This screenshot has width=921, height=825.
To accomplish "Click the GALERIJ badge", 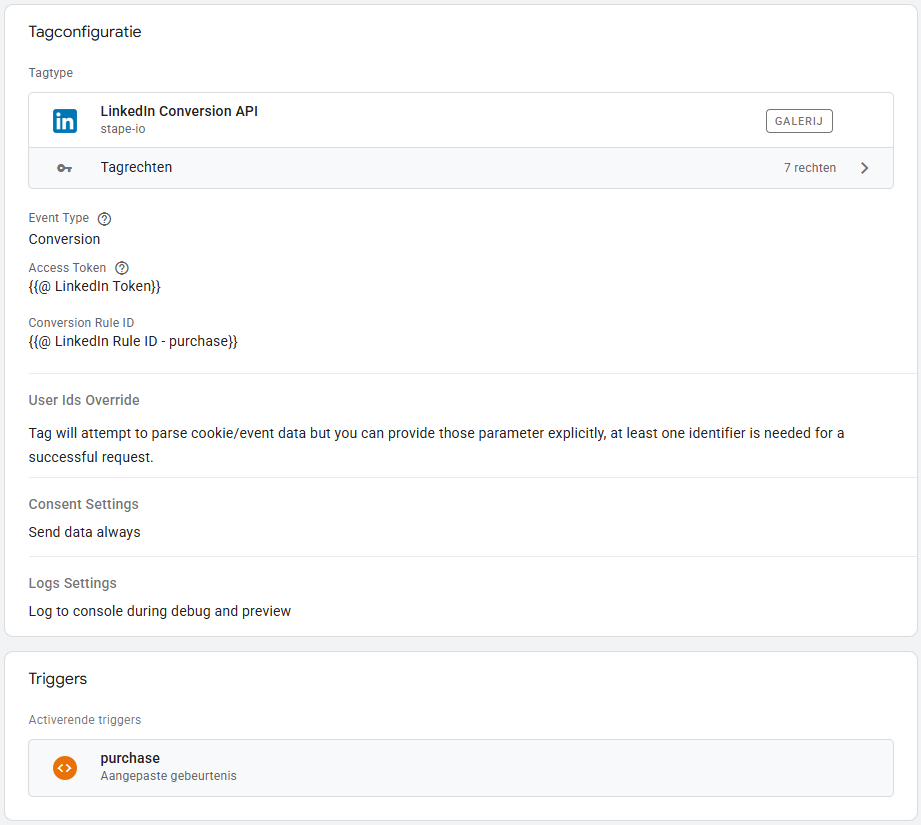I will [799, 121].
